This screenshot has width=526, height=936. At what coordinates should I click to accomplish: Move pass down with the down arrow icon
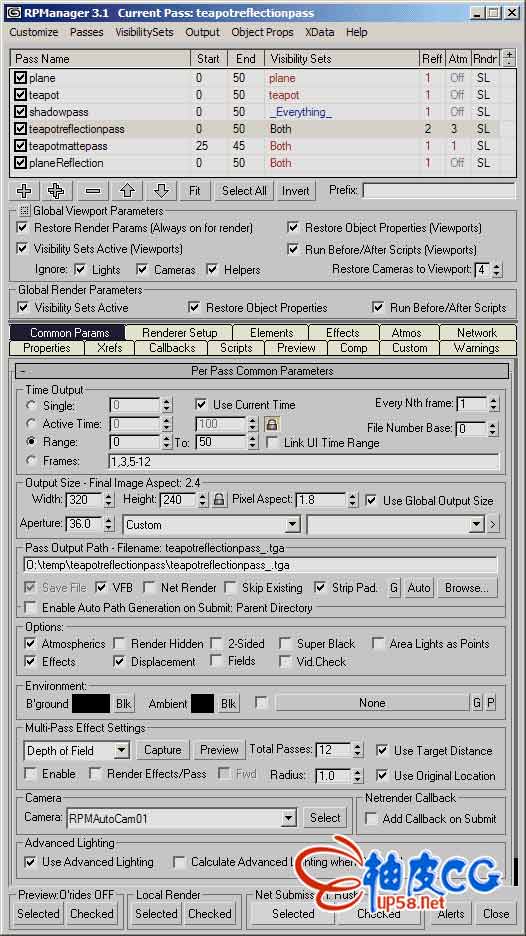point(161,191)
